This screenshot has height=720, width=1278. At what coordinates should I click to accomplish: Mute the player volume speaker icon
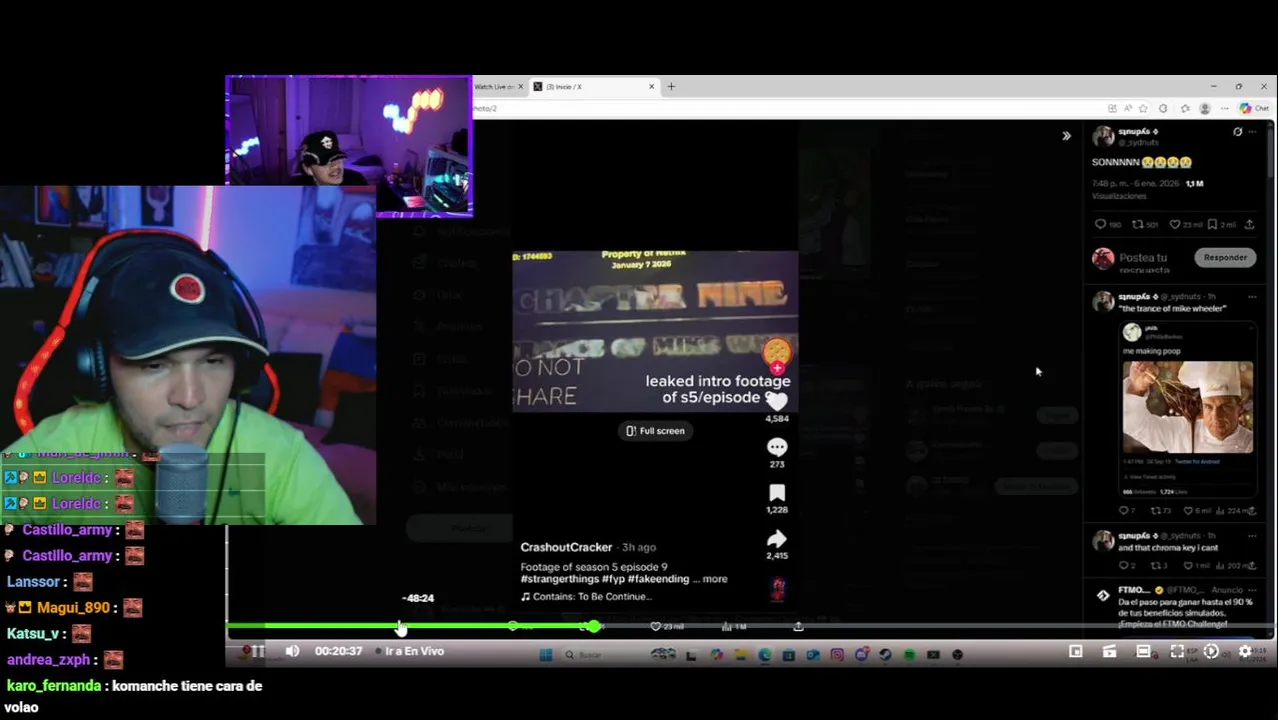(292, 651)
